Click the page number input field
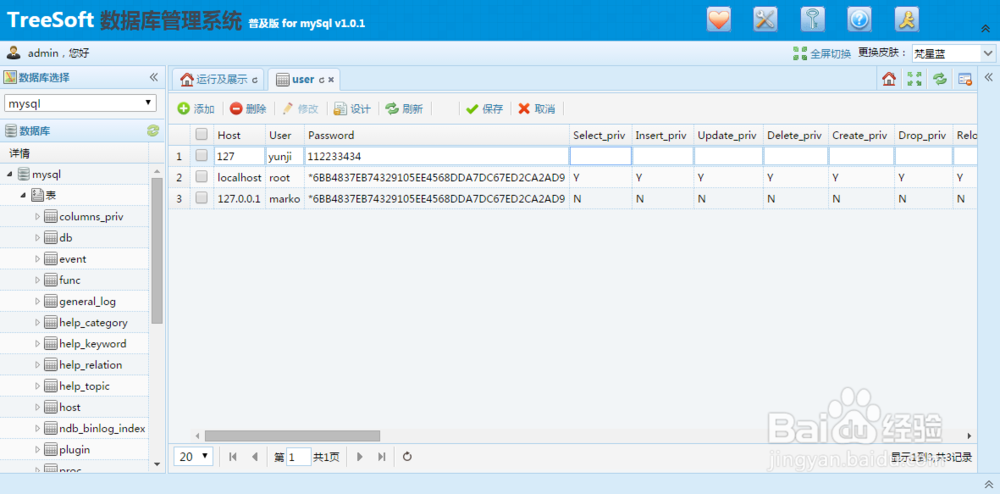This screenshot has width=1000, height=494. pos(298,456)
